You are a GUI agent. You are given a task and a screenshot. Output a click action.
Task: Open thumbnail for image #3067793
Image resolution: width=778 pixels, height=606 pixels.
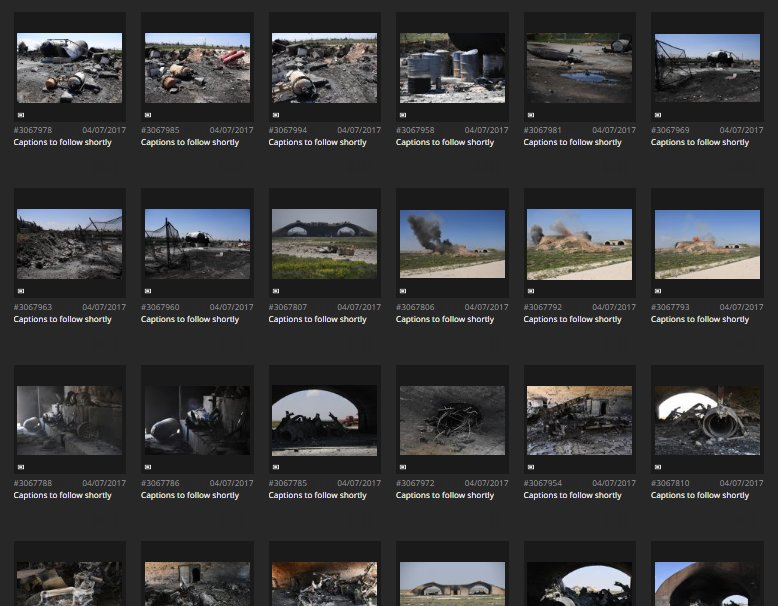point(708,244)
